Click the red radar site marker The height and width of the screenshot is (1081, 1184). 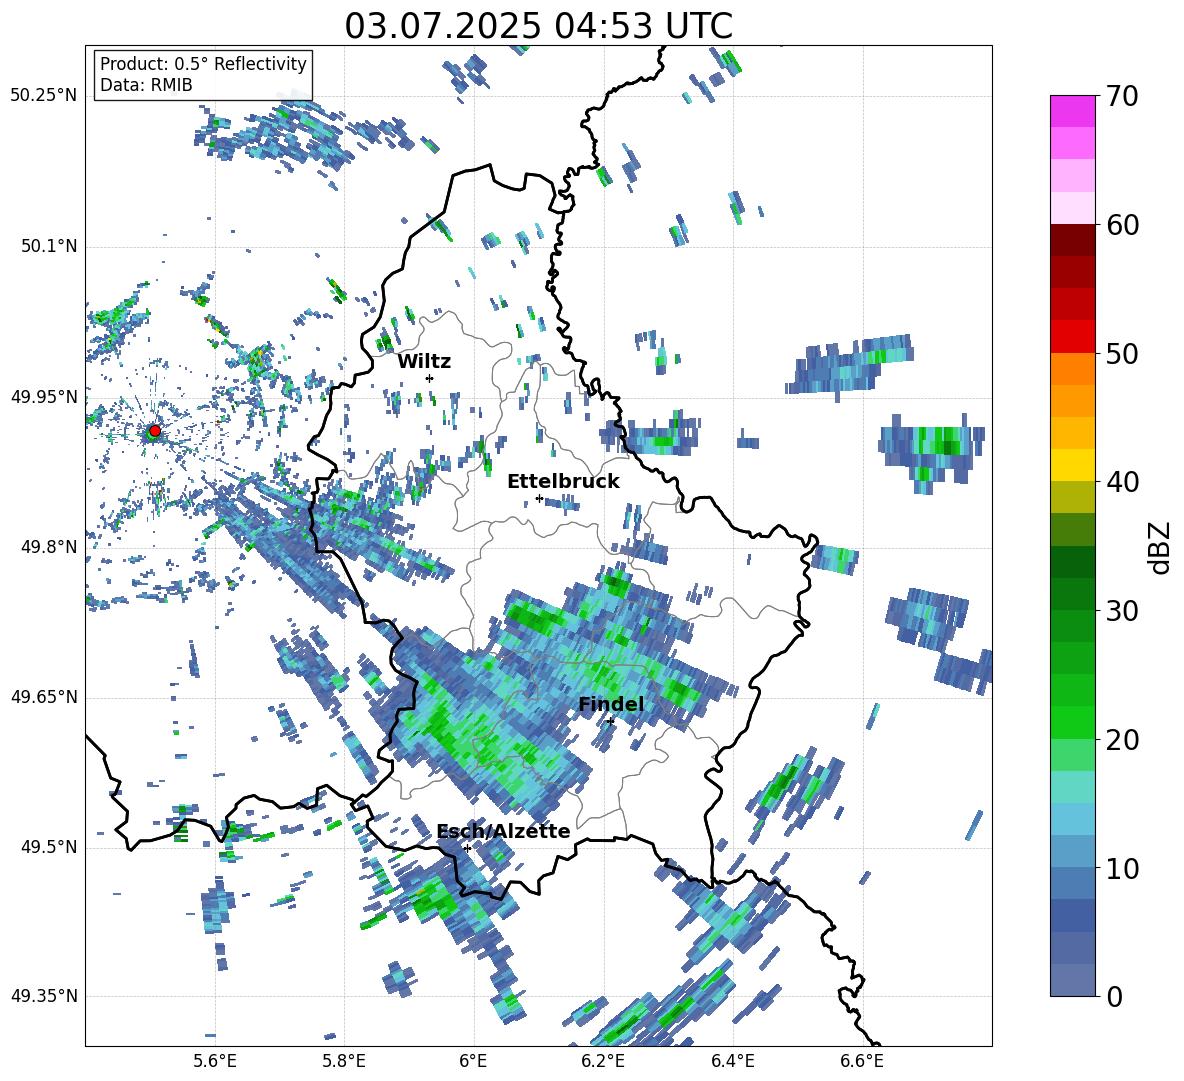tap(154, 431)
